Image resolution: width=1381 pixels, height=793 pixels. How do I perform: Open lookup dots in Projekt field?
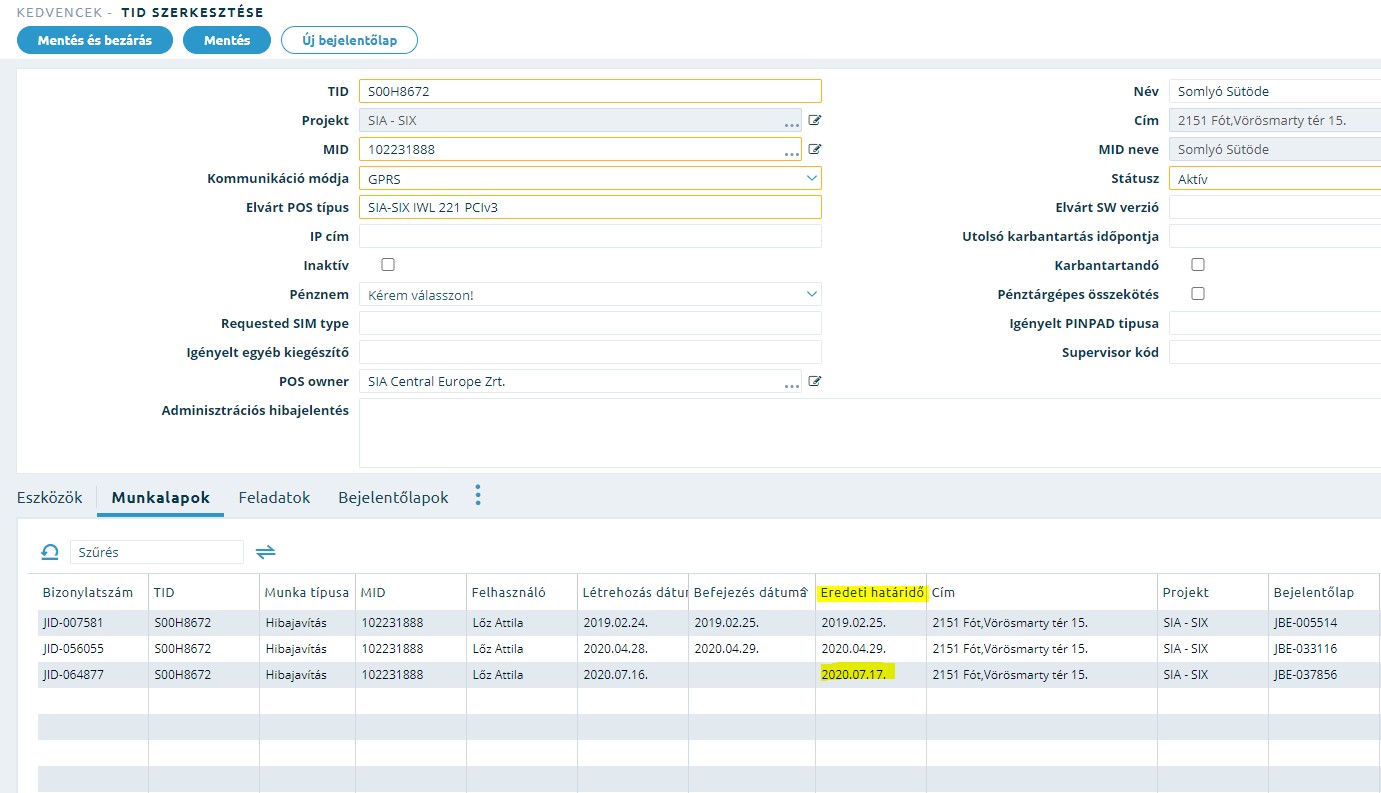(x=791, y=123)
